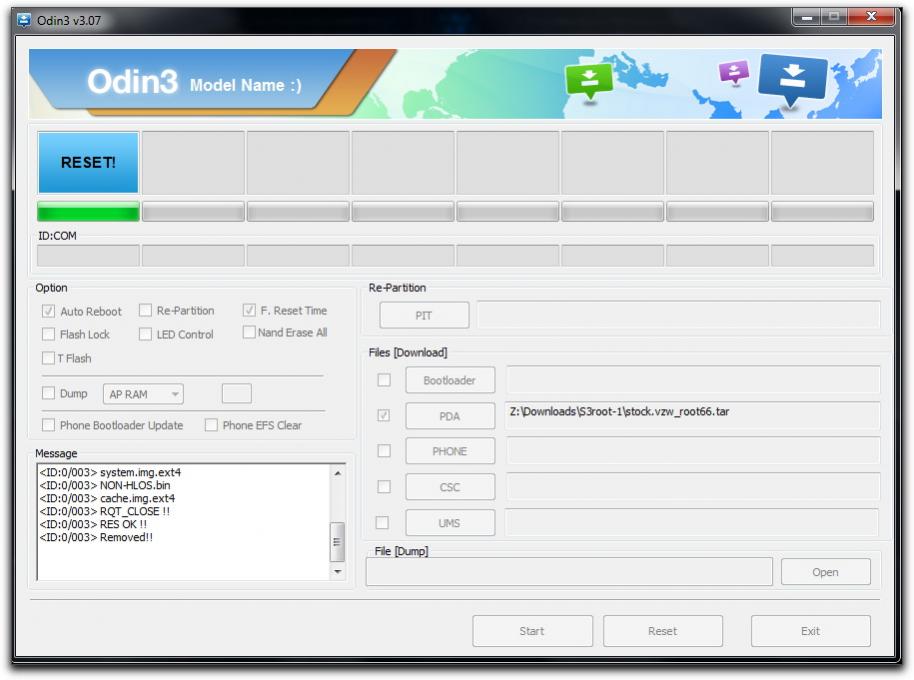Click the PDA file button
This screenshot has height=680, width=914.
450,416
